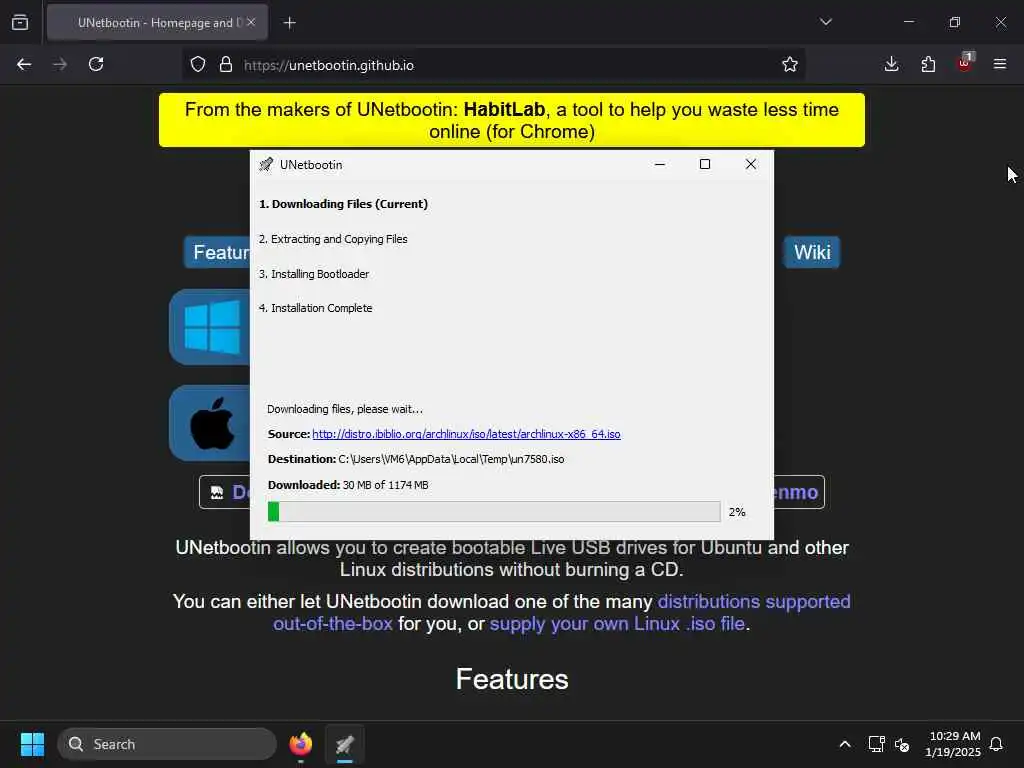Open the tracking protection shield icon

point(198,65)
